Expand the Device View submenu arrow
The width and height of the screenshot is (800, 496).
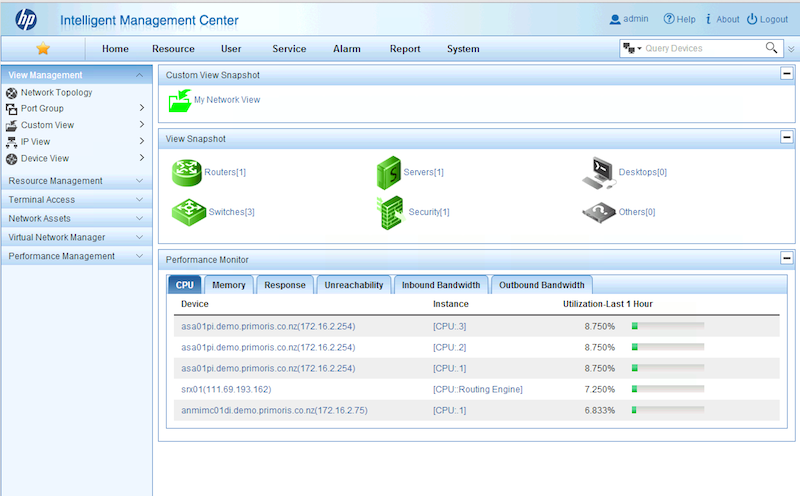pos(142,158)
